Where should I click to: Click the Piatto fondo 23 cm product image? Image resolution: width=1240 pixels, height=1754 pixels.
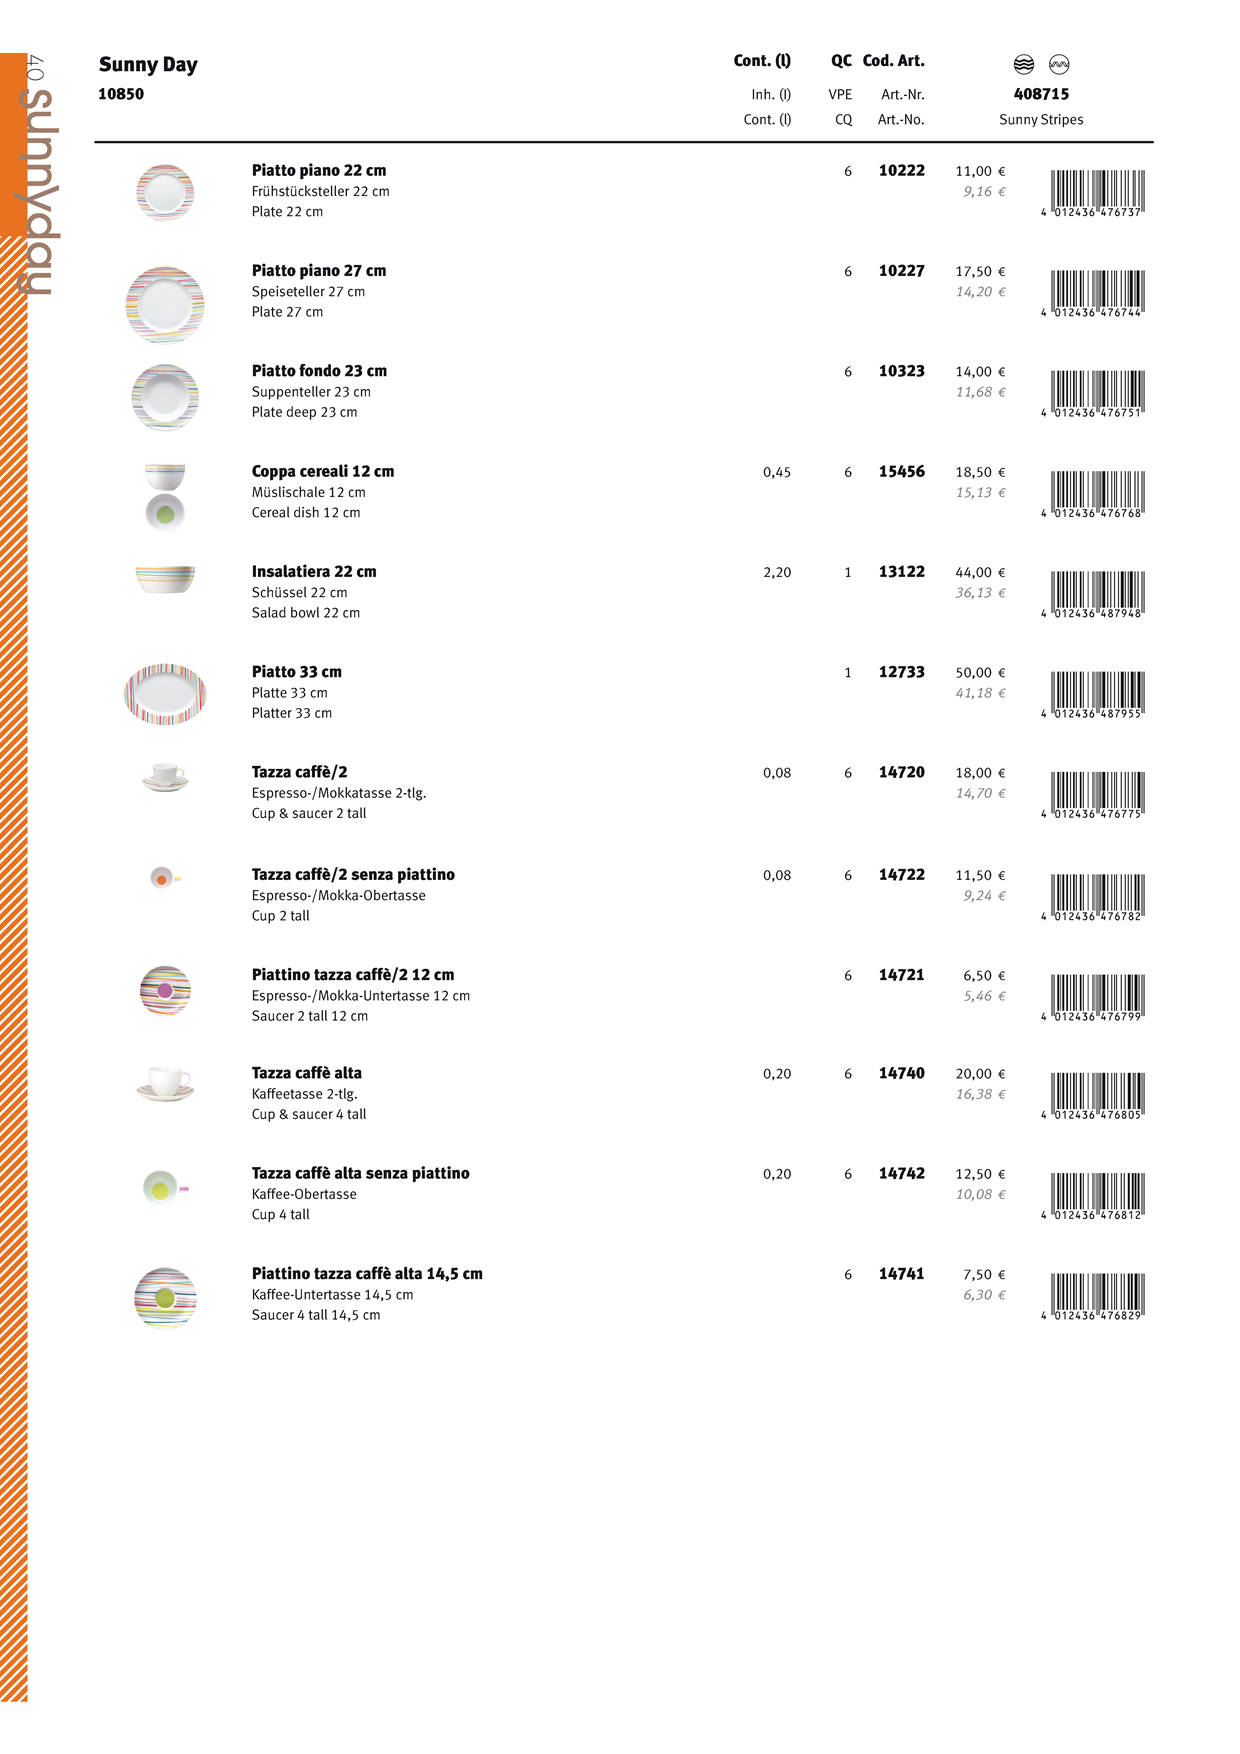165,398
